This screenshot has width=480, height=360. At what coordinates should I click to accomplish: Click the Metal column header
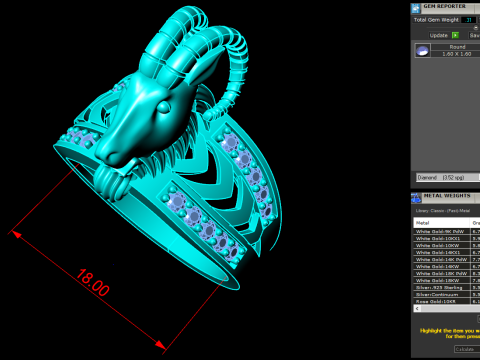[441, 223]
